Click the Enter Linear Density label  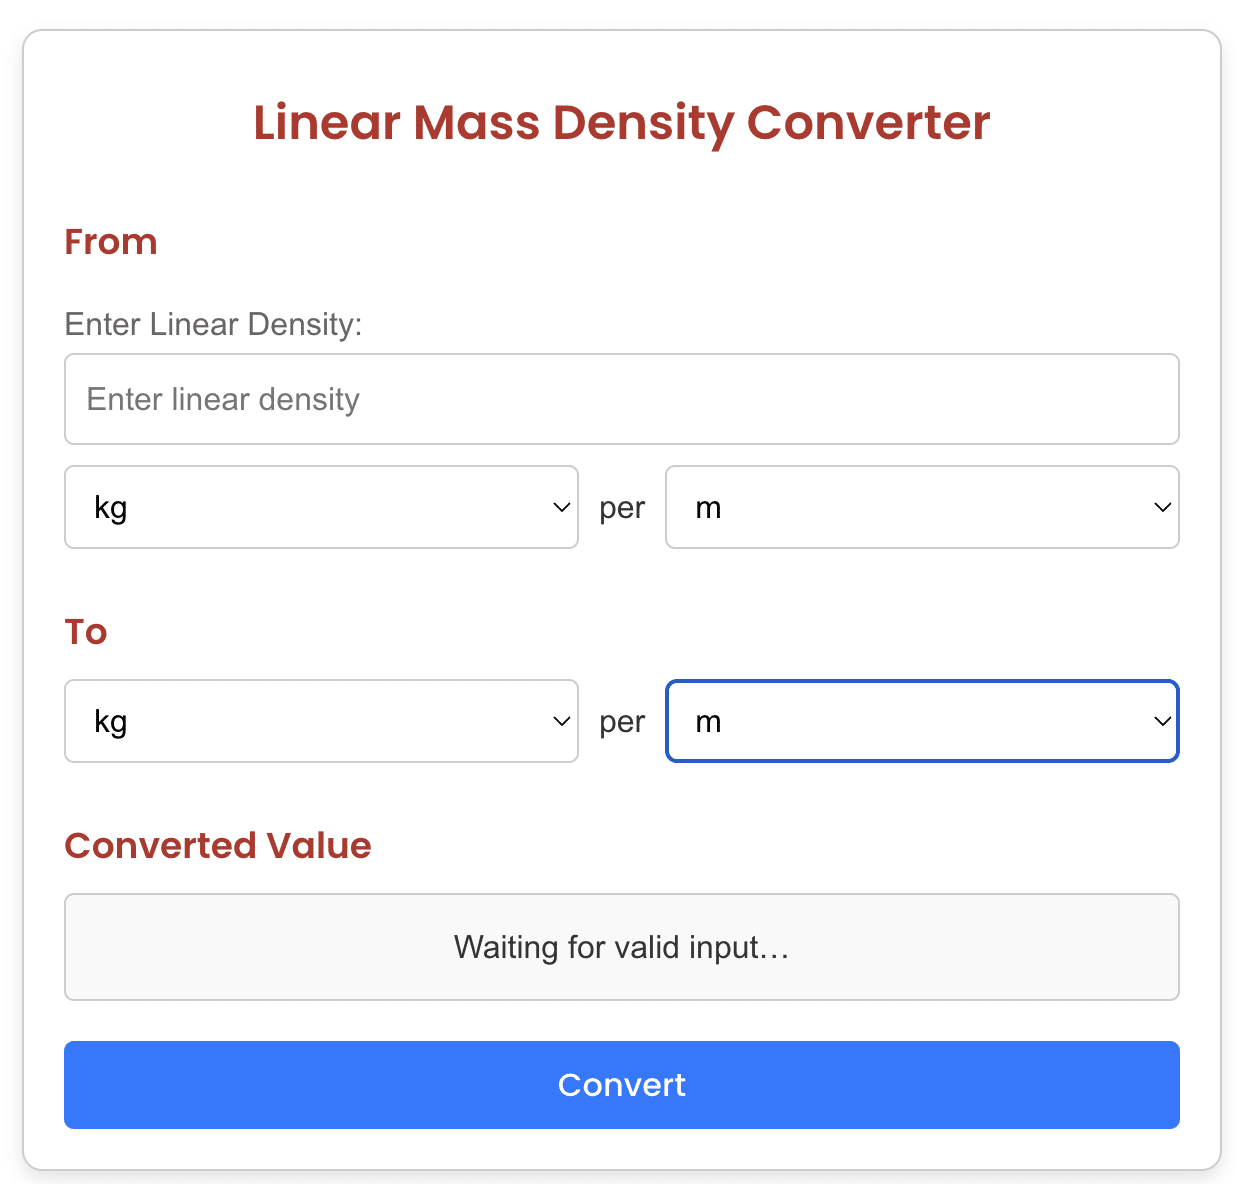point(213,324)
